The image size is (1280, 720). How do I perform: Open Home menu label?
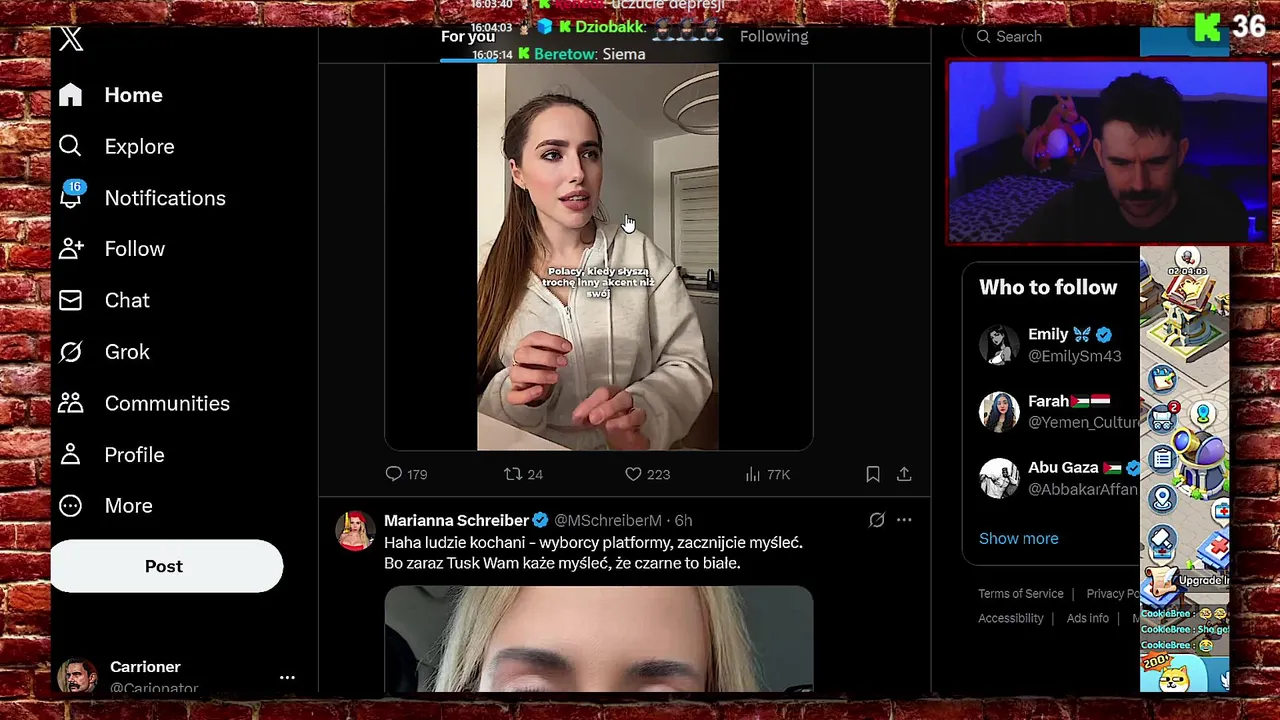pyautogui.click(x=134, y=95)
